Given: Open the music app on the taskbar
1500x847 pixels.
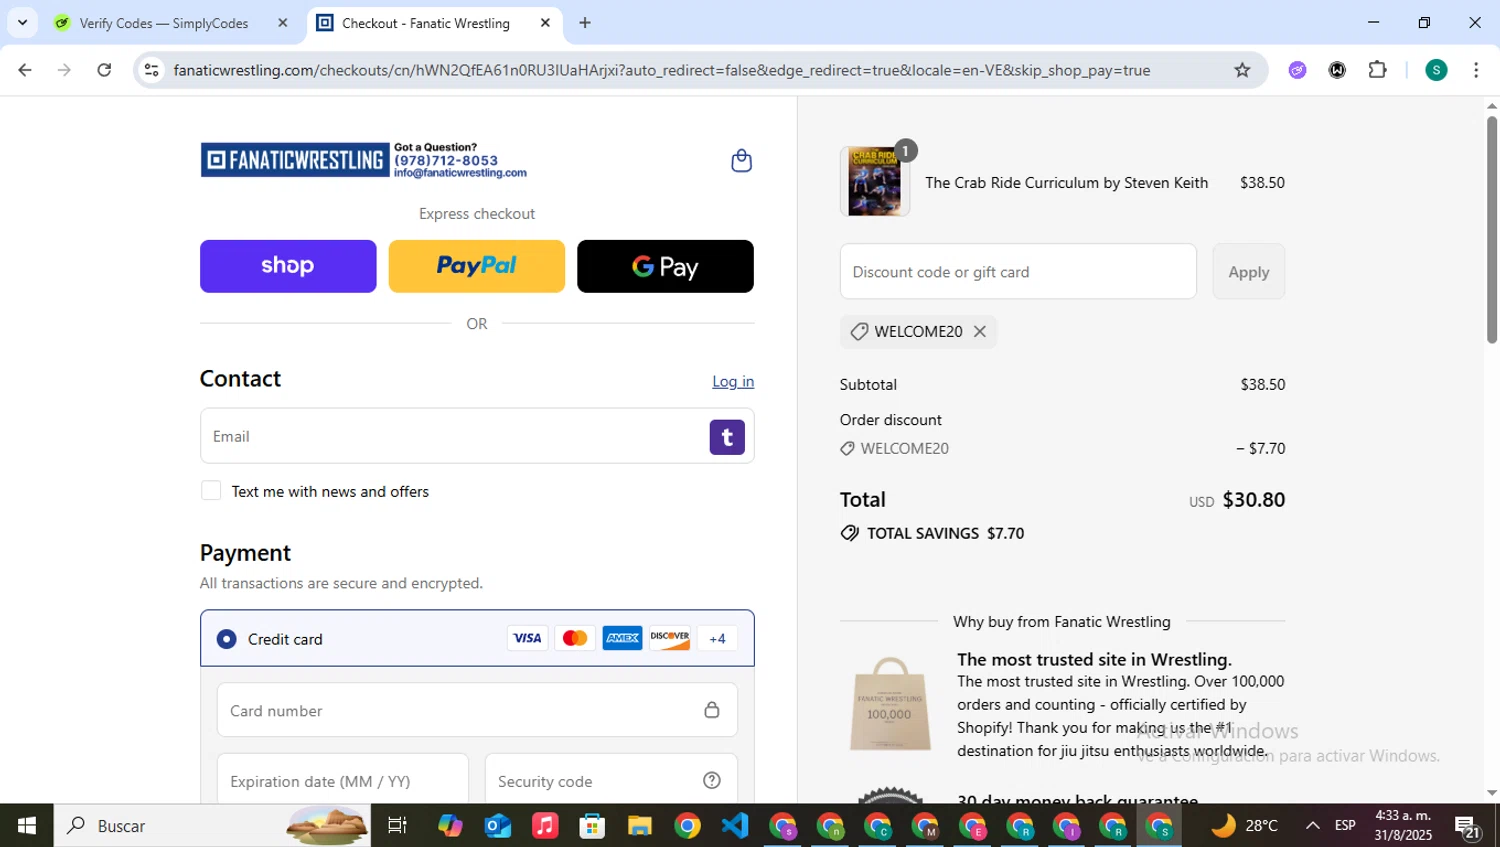Looking at the screenshot, I should pos(545,826).
